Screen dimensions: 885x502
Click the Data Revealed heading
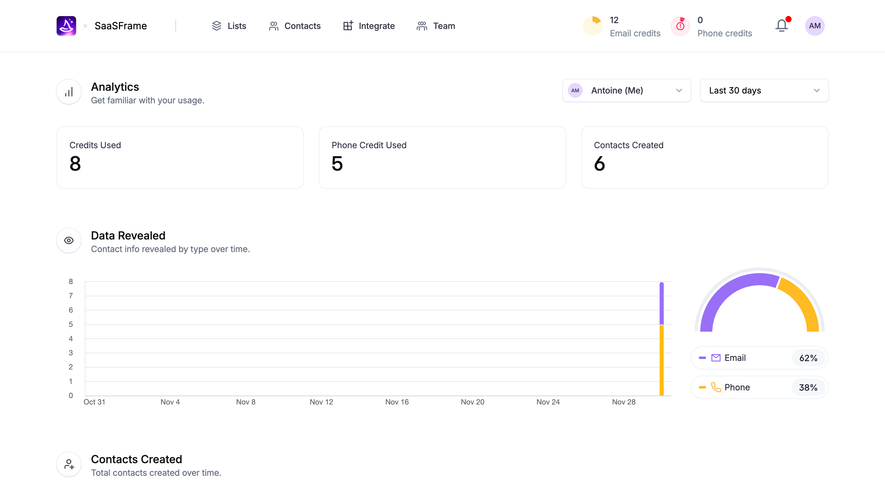(x=128, y=235)
